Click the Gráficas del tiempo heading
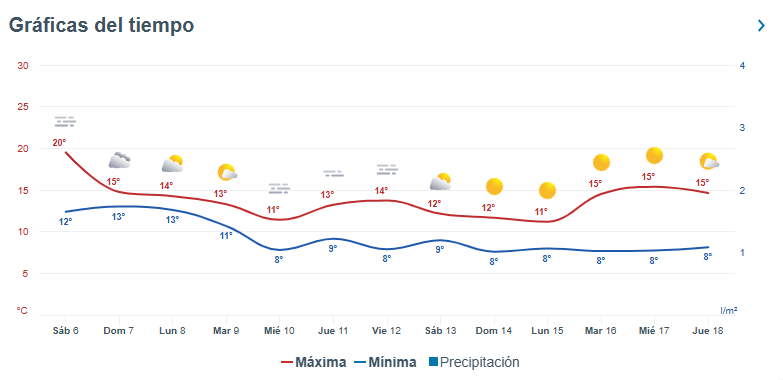 101,25
